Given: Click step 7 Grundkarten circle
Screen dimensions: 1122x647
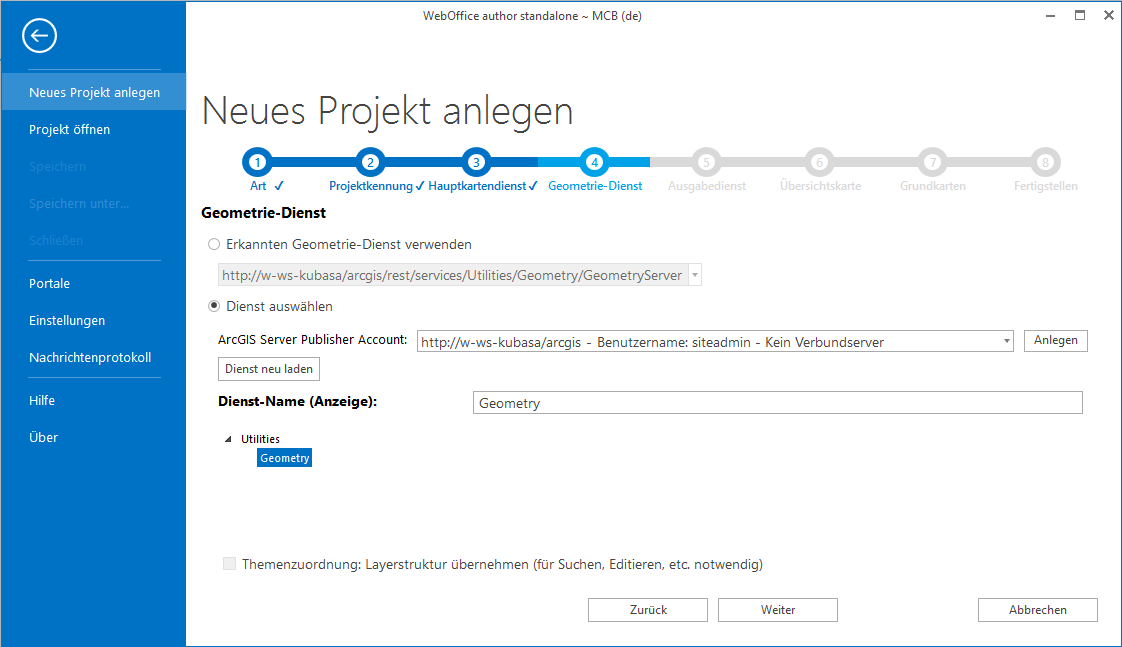Looking at the screenshot, I should (x=932, y=161).
